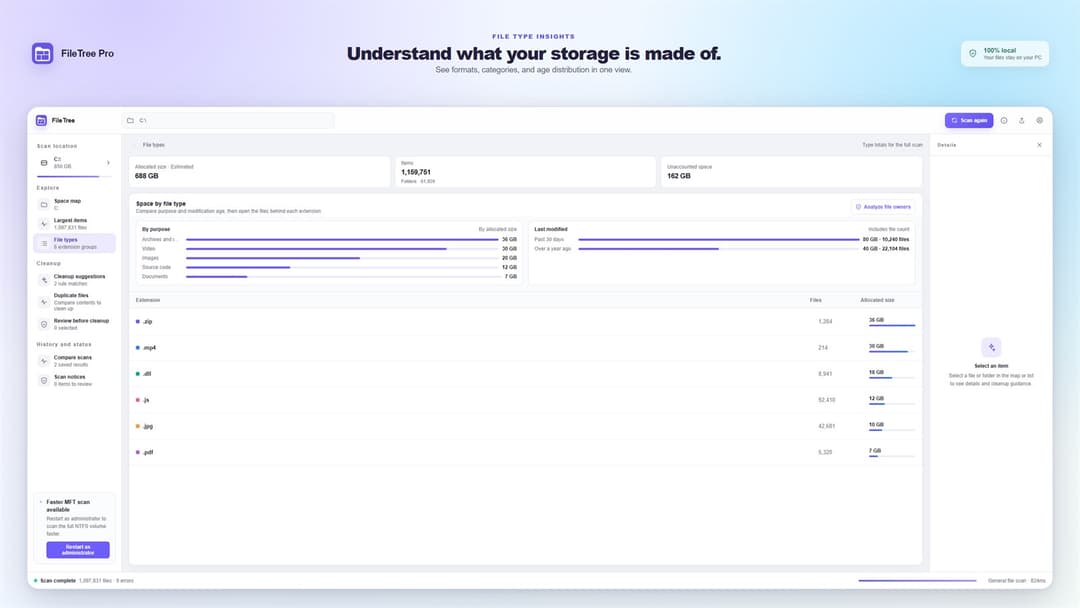This screenshot has width=1080, height=608.
Task: Click the Allocated size column header
Action: [x=878, y=300]
